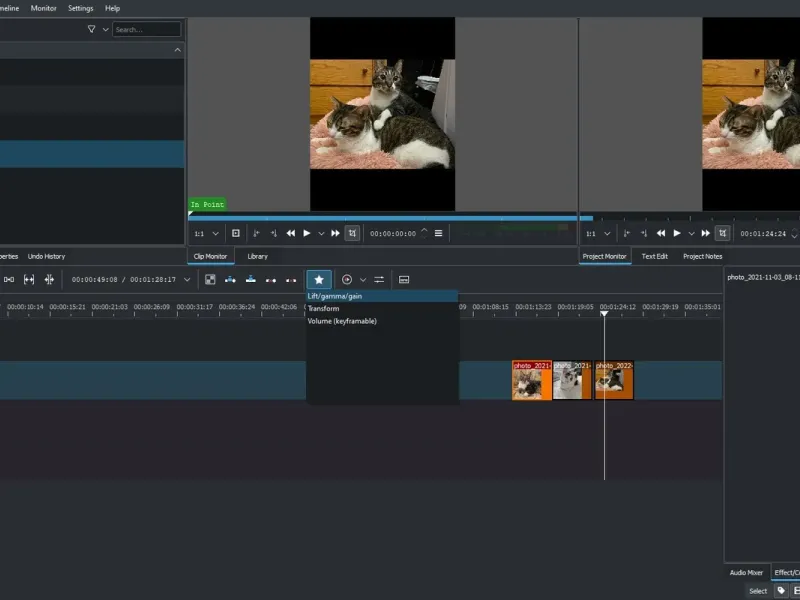Open the Clip Monitor play options dropdown
The height and width of the screenshot is (600, 800).
pos(321,234)
